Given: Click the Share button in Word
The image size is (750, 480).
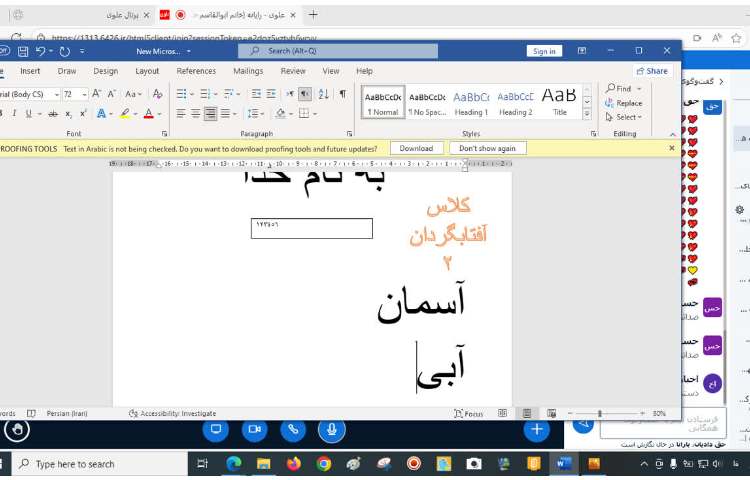Looking at the screenshot, I should pos(652,71).
